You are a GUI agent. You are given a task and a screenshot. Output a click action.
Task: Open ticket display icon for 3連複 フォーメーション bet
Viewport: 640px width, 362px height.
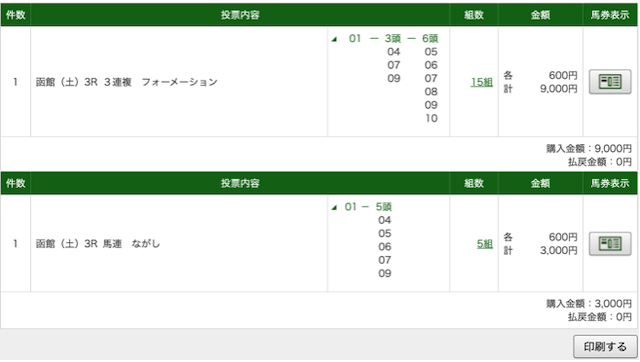(610, 82)
